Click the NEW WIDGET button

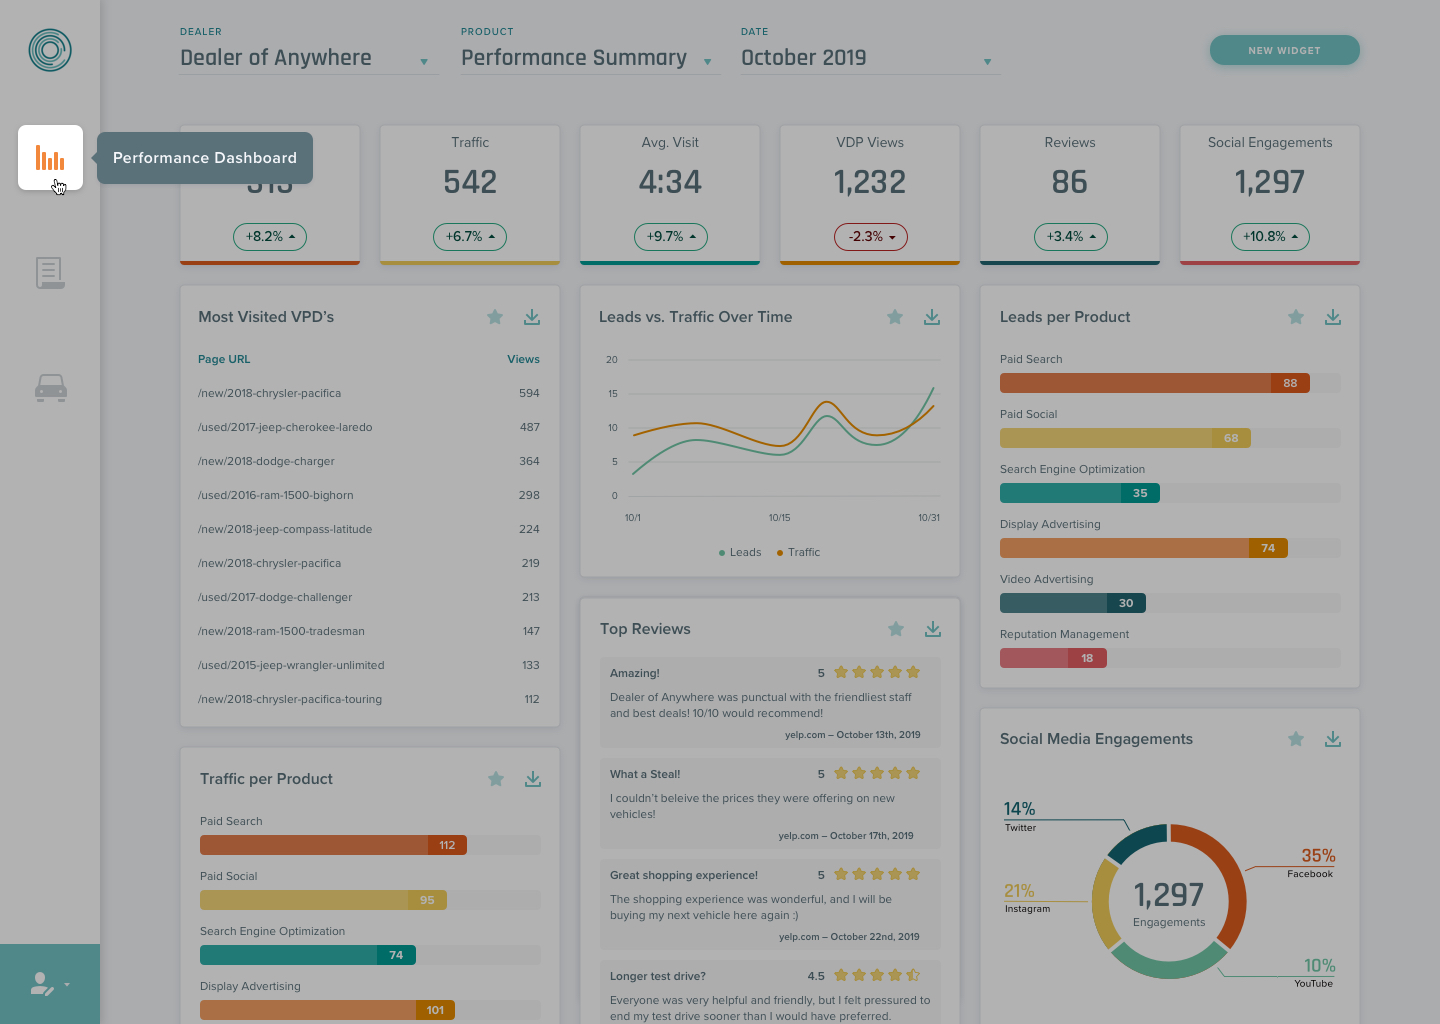1284,49
